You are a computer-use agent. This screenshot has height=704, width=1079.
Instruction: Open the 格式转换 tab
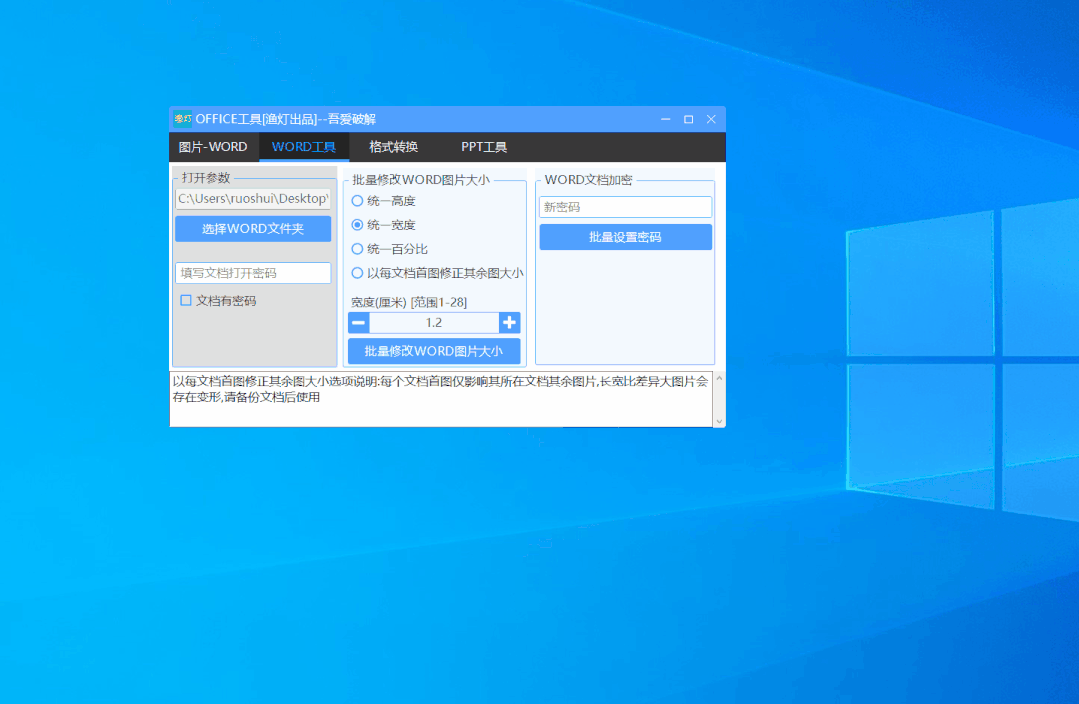click(393, 147)
